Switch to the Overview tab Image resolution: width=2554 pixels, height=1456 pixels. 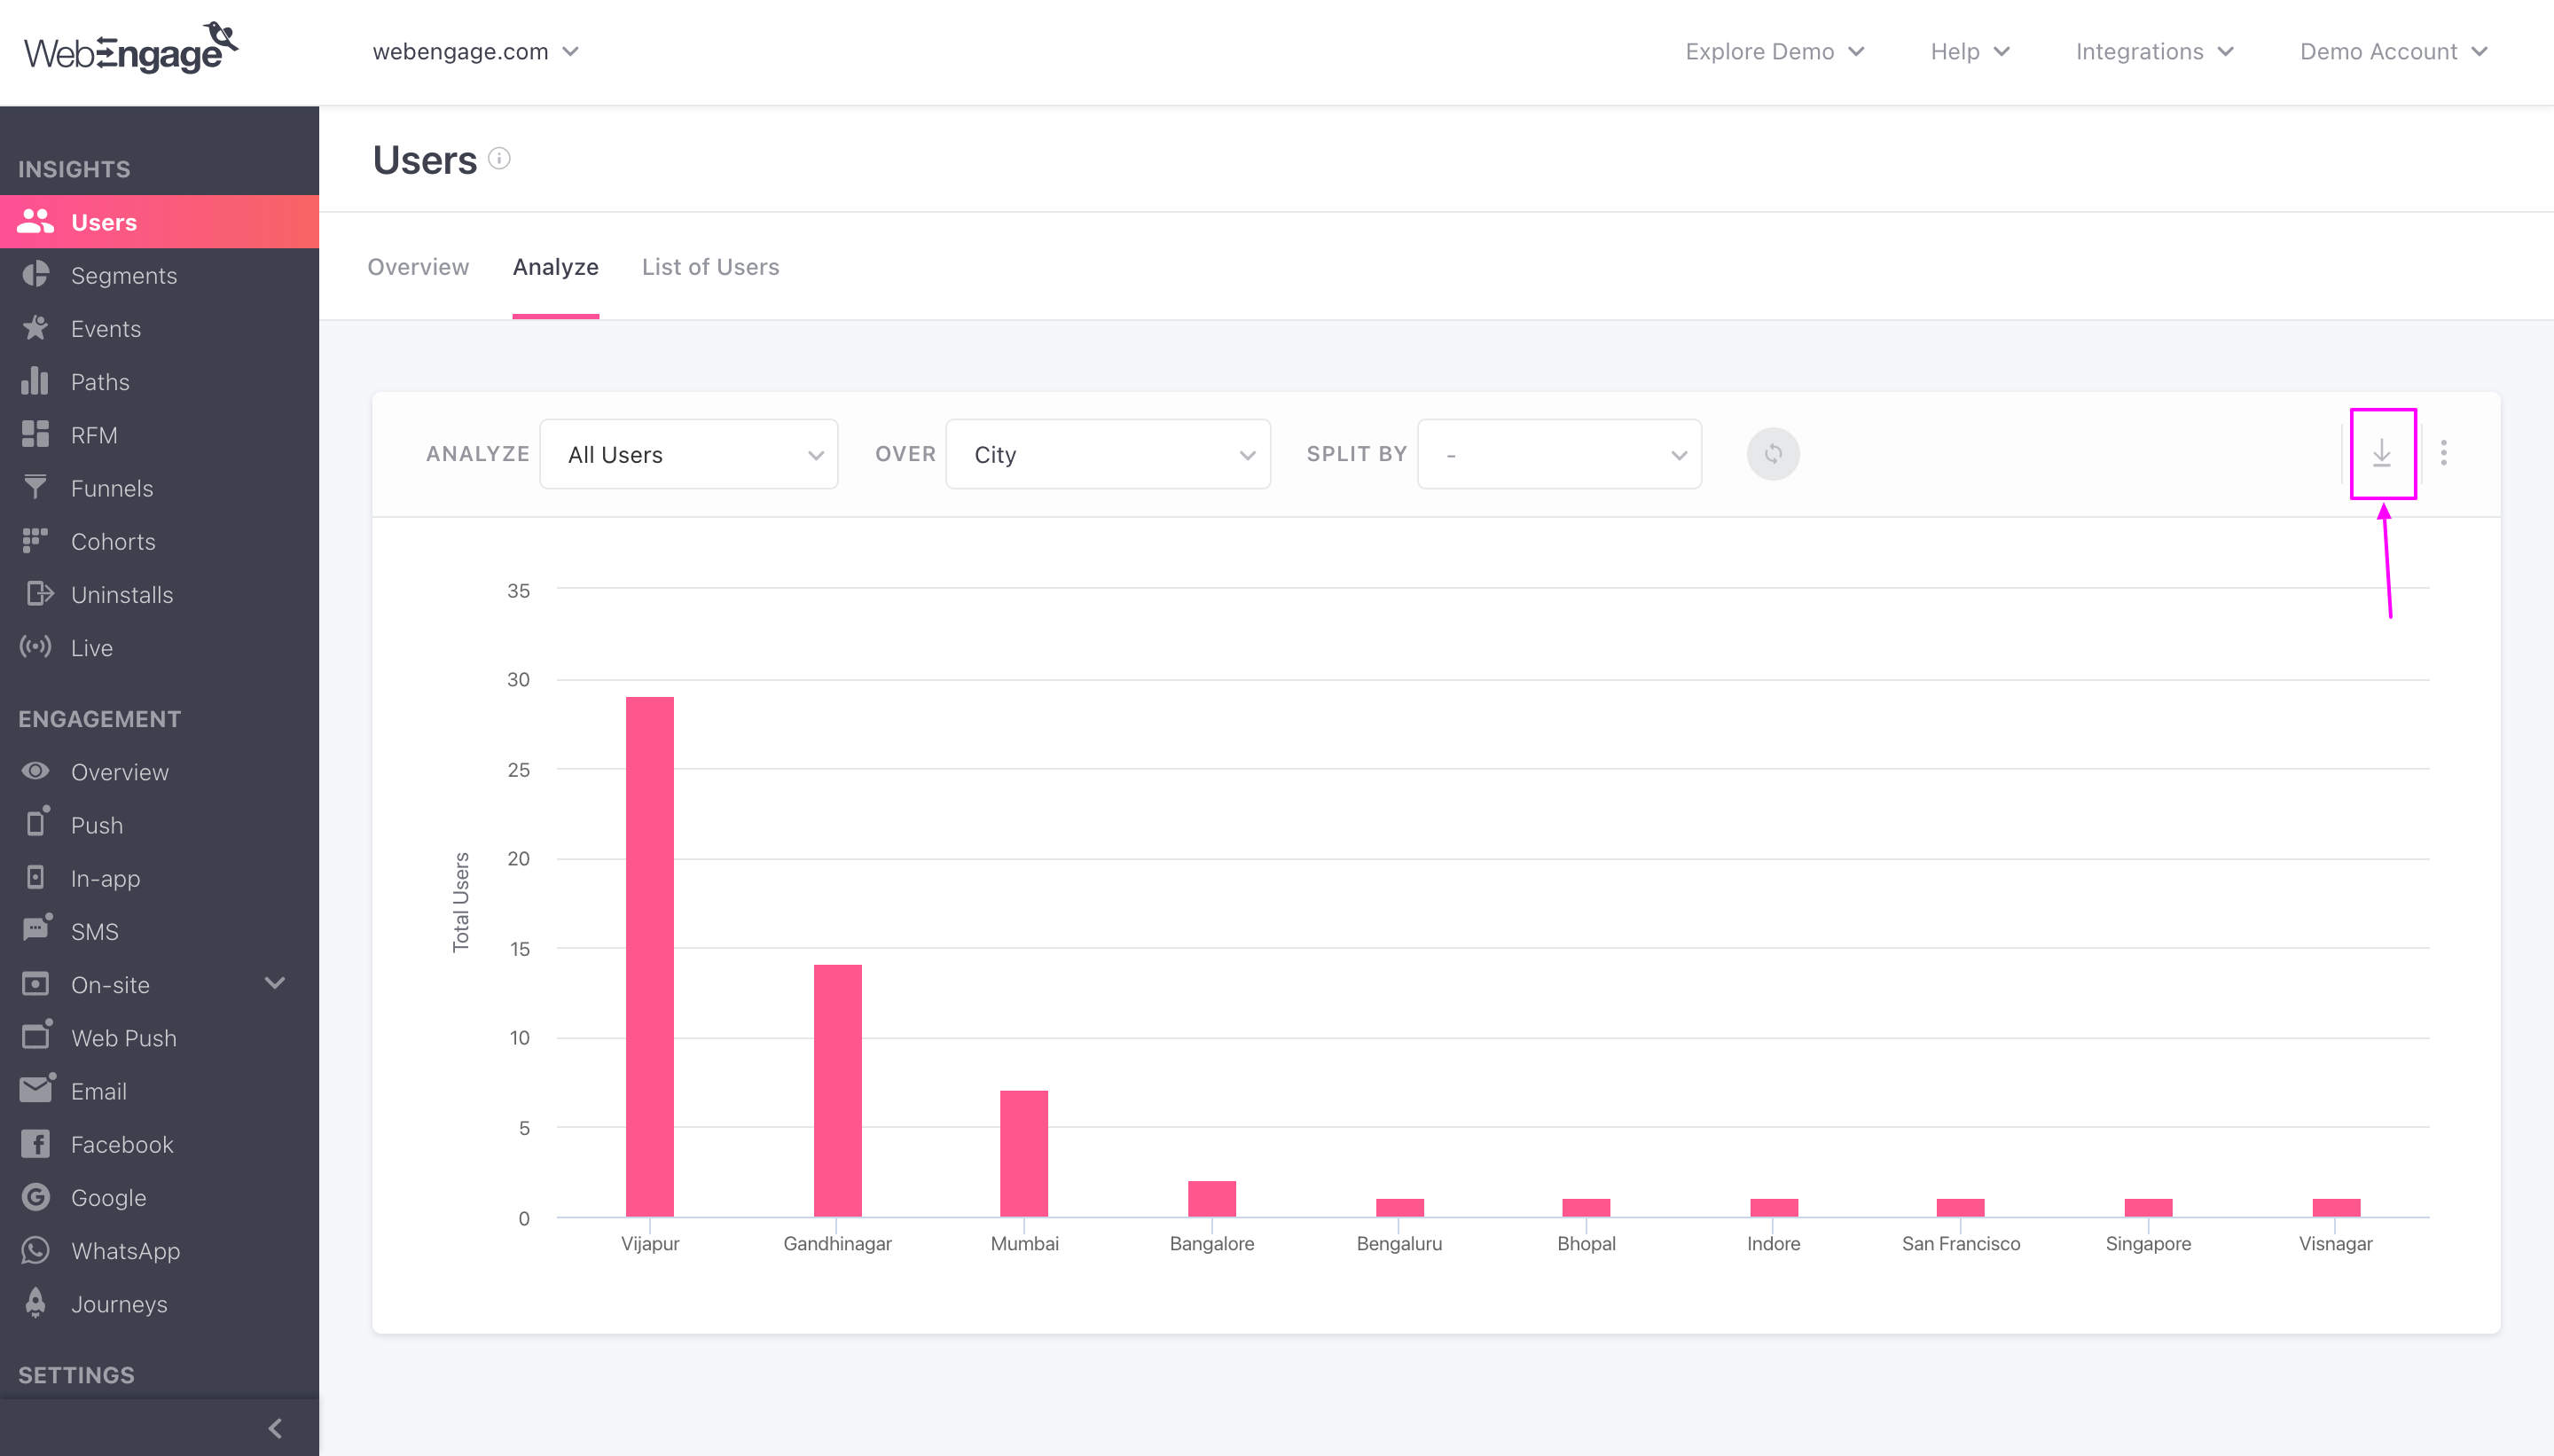click(x=418, y=267)
